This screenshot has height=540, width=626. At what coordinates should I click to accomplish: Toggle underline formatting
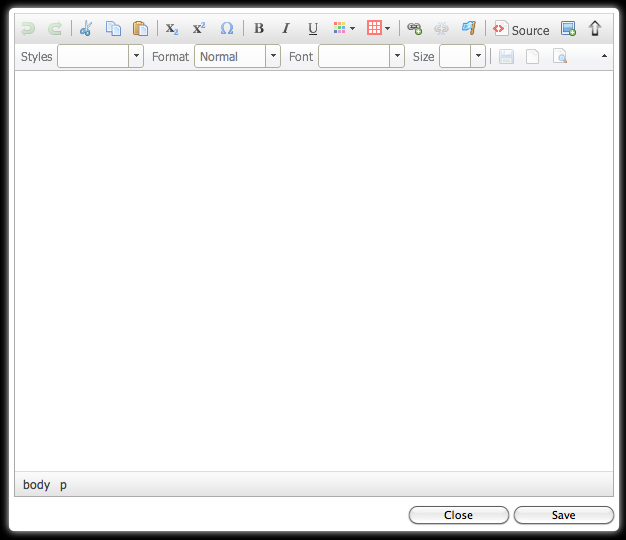[x=313, y=29]
